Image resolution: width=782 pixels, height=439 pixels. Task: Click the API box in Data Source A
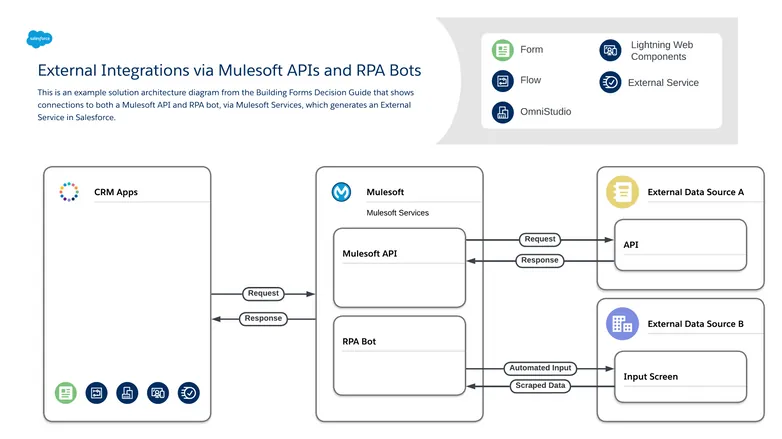tap(679, 244)
